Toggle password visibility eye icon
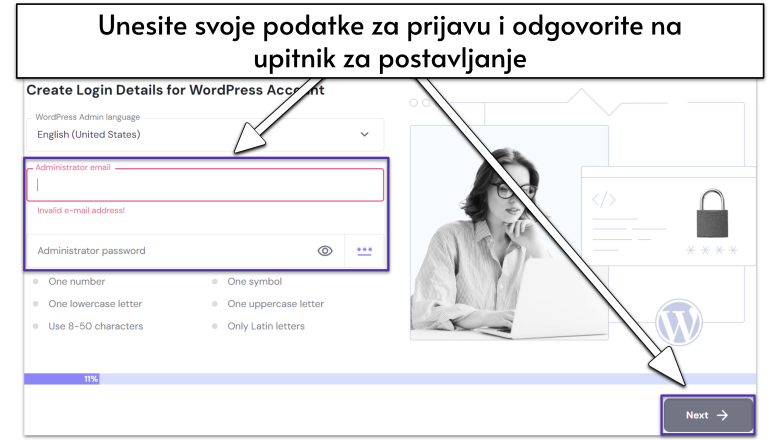Screen dimensions: 780x440 [x=325, y=251]
